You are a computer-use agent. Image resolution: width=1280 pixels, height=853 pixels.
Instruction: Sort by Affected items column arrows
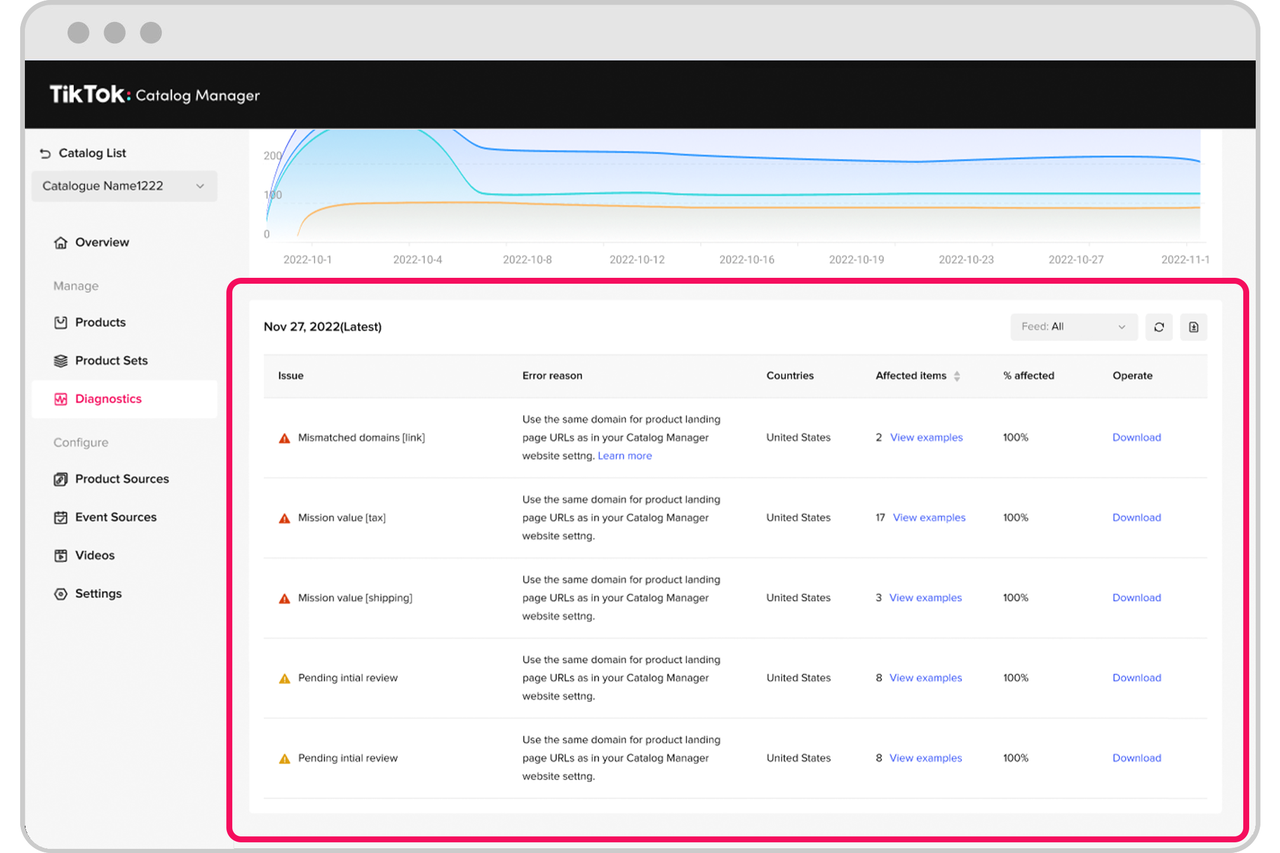click(957, 376)
